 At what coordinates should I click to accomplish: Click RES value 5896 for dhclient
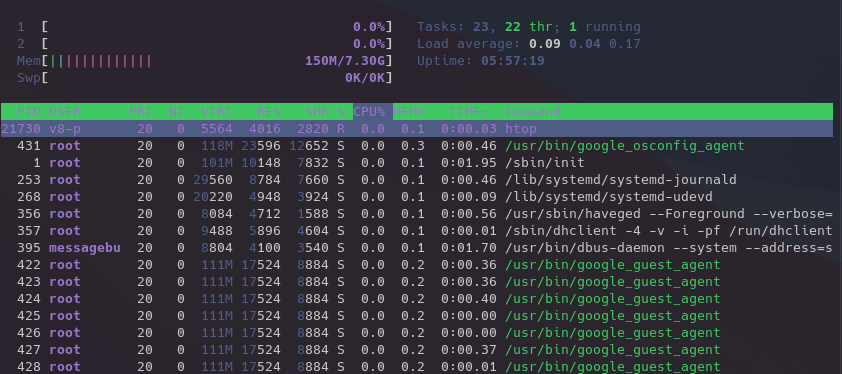pos(264,231)
